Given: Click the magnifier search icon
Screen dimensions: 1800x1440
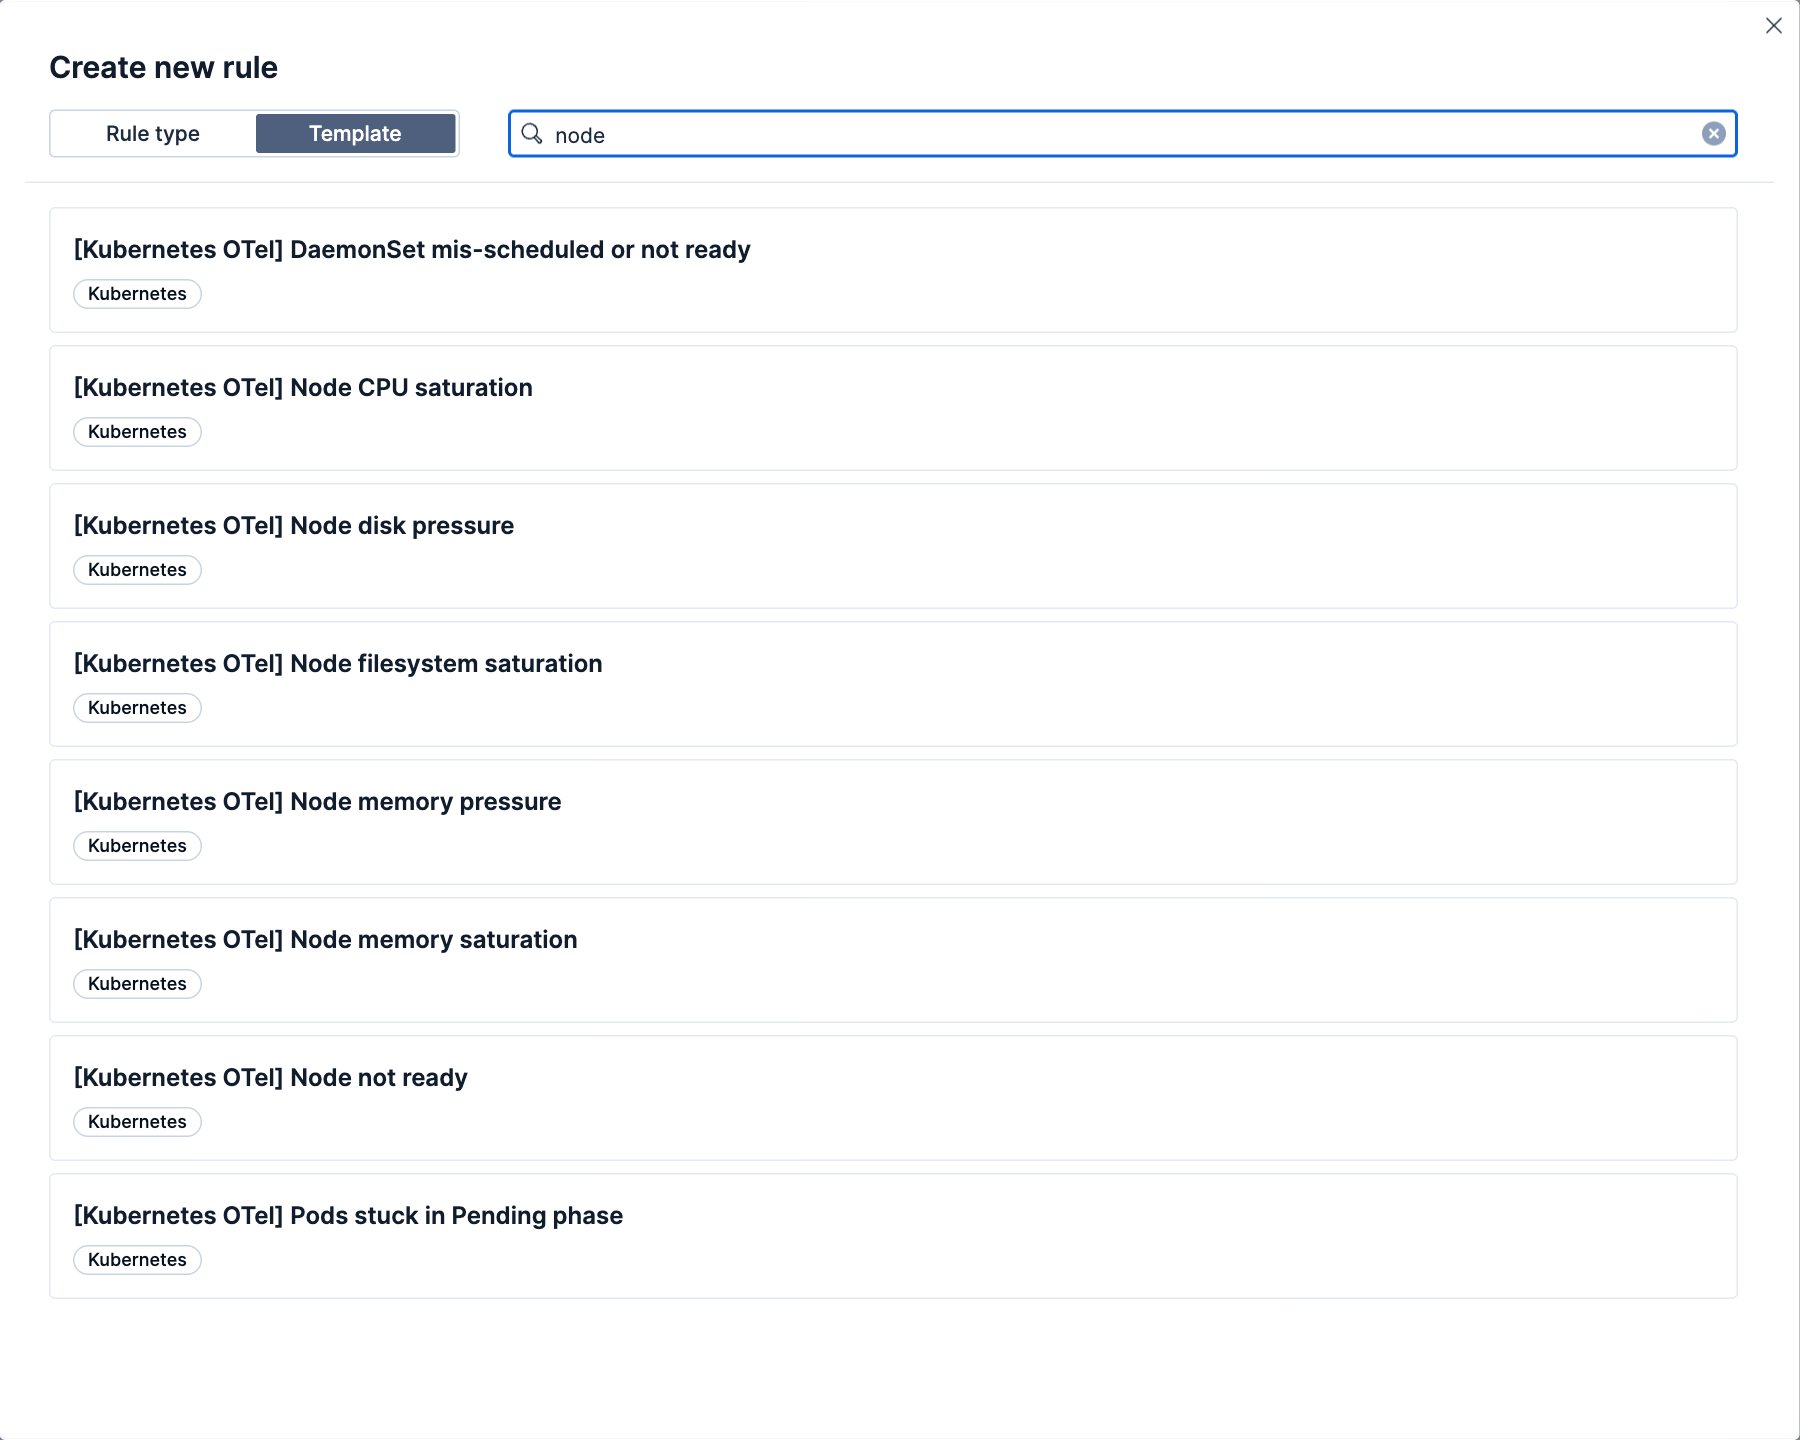Looking at the screenshot, I should (532, 134).
